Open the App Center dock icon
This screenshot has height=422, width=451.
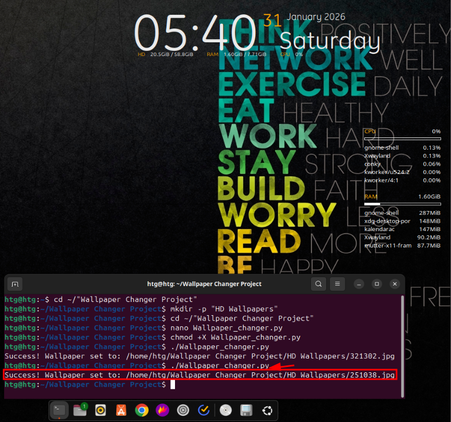(x=121, y=410)
